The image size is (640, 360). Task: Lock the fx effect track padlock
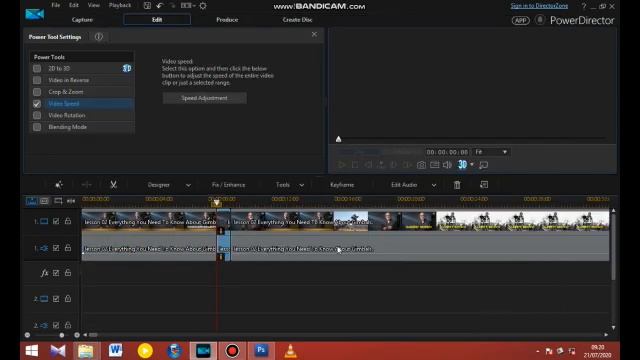[x=68, y=273]
